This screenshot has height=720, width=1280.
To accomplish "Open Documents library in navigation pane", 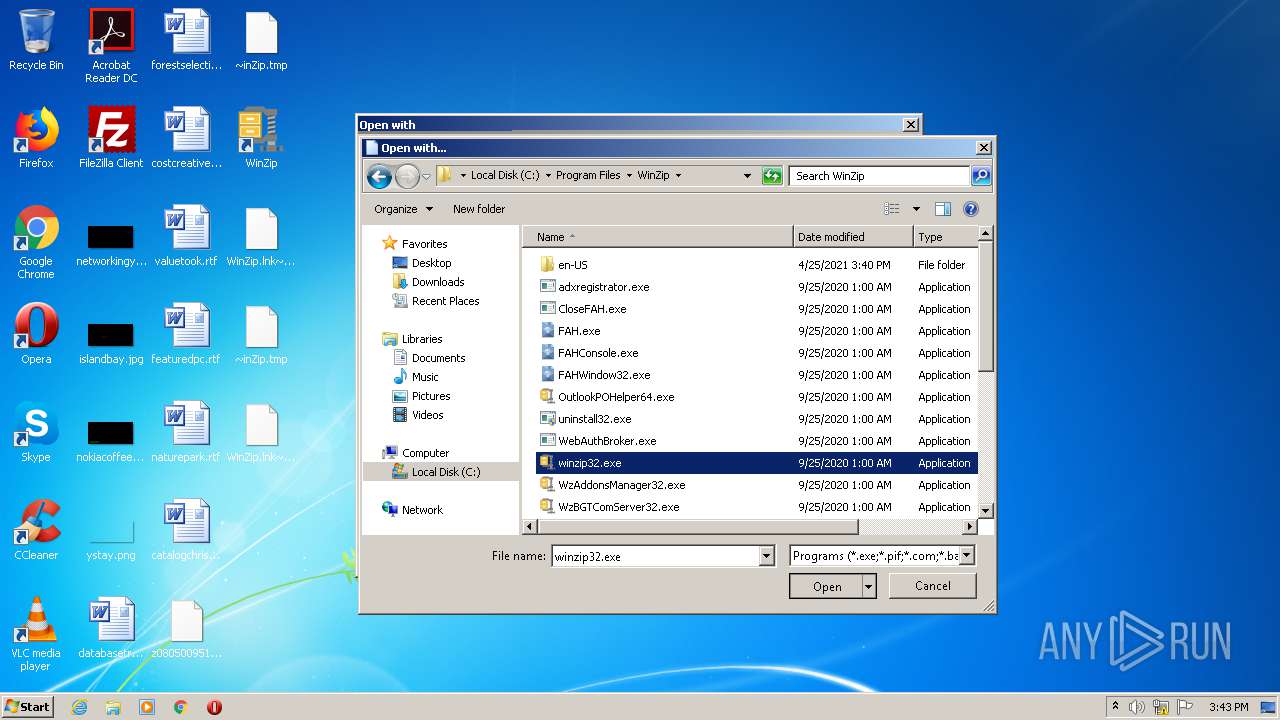I will point(438,358).
